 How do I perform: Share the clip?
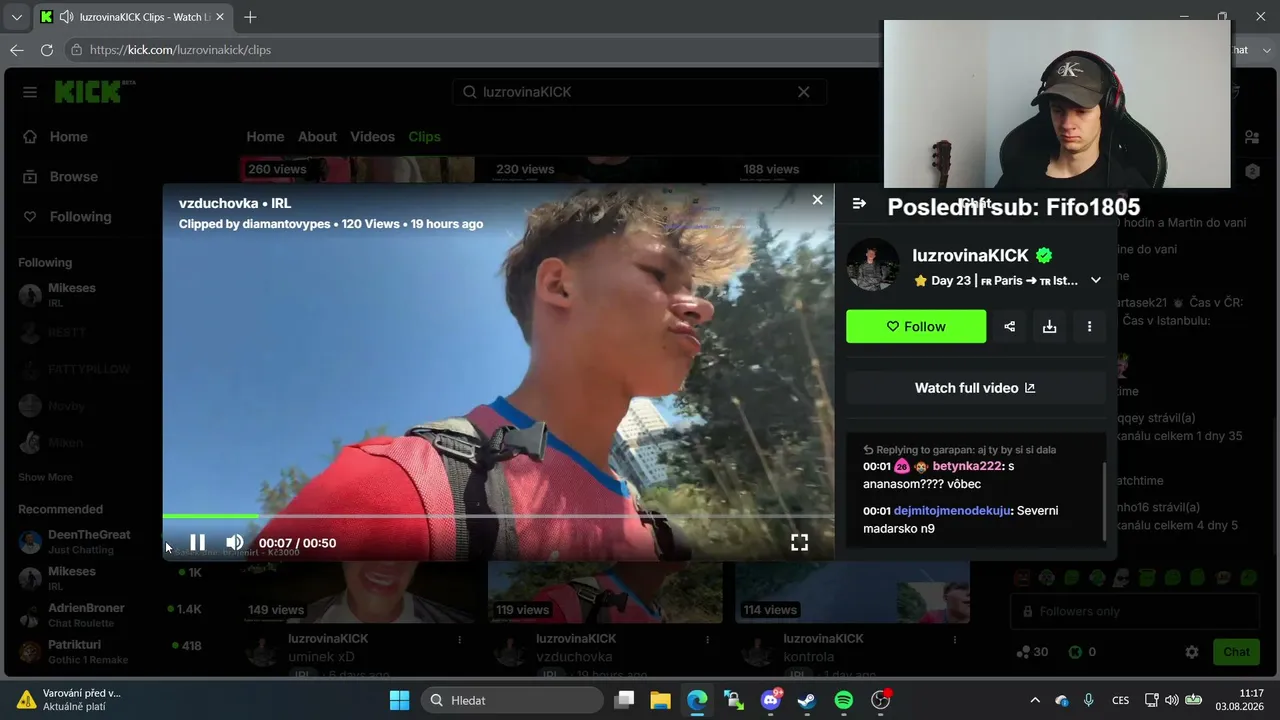point(1010,326)
